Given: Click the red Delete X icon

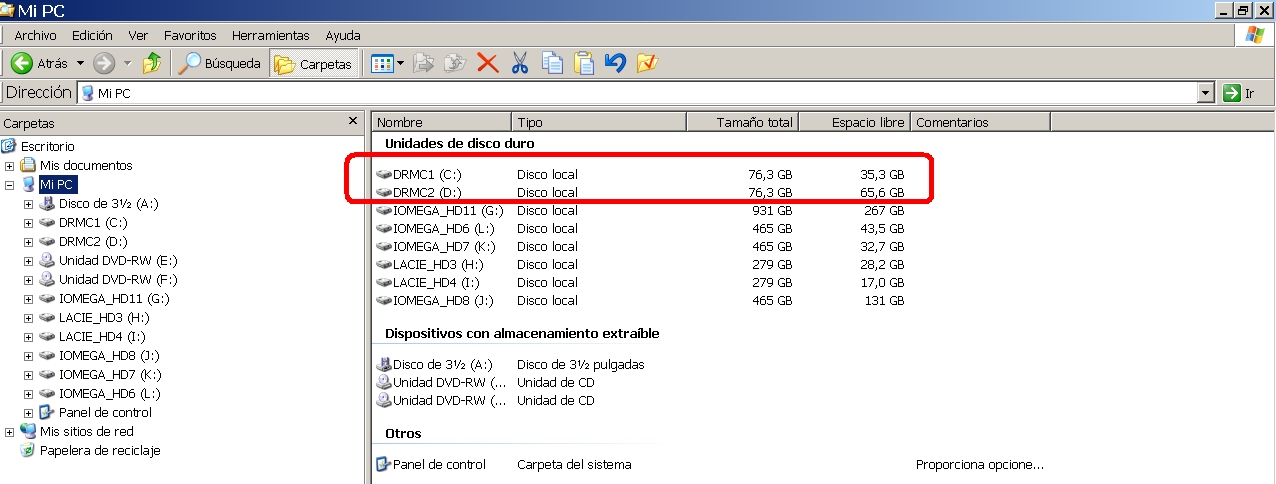Looking at the screenshot, I should [x=487, y=64].
